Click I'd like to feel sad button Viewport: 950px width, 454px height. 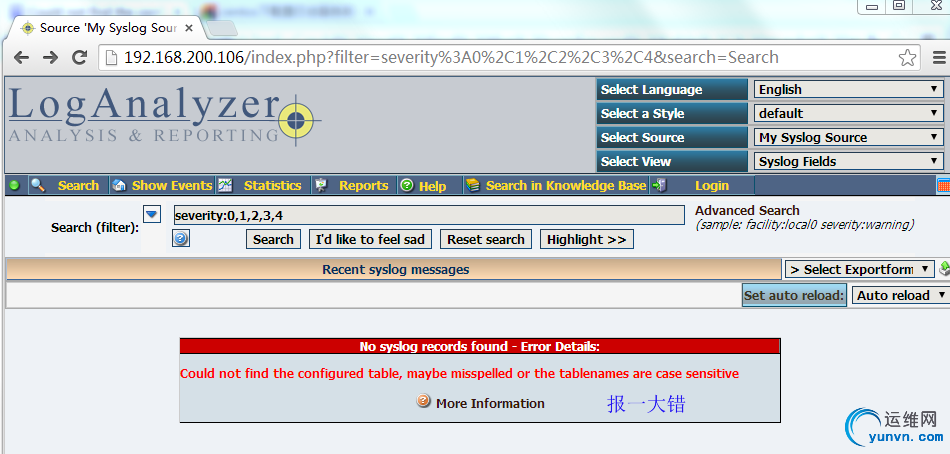point(370,239)
